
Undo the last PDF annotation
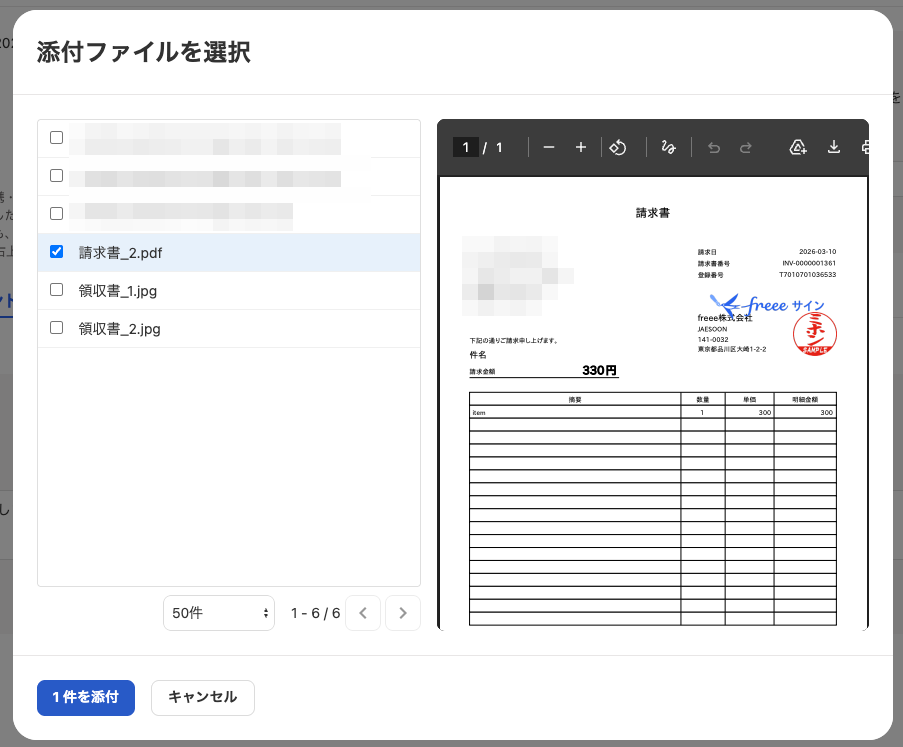coord(714,148)
